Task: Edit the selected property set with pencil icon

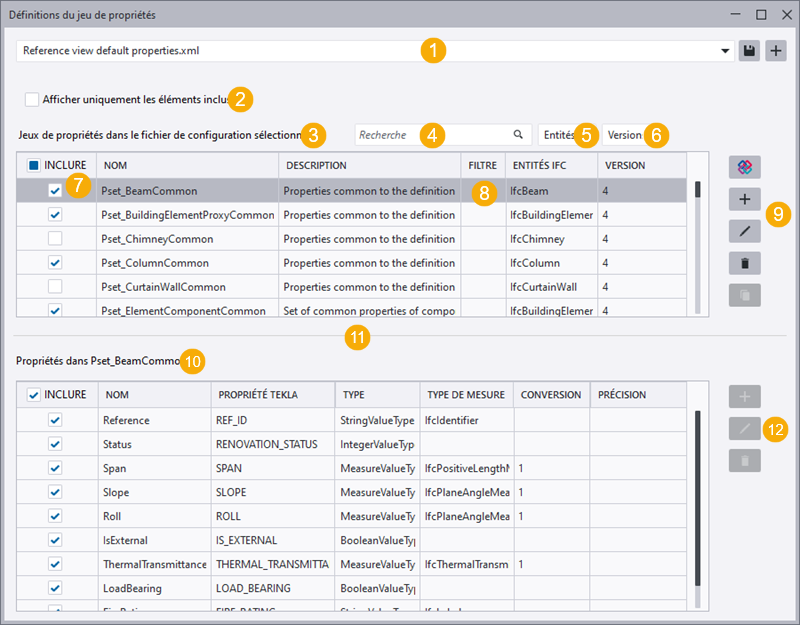Action: (744, 231)
